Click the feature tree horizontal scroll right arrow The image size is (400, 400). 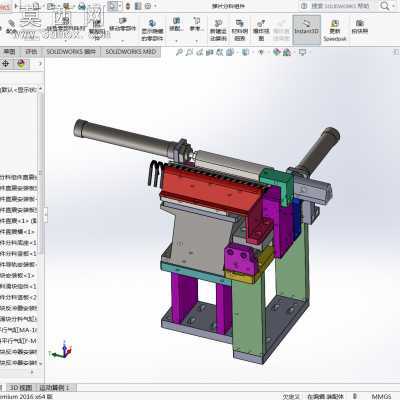point(32,372)
